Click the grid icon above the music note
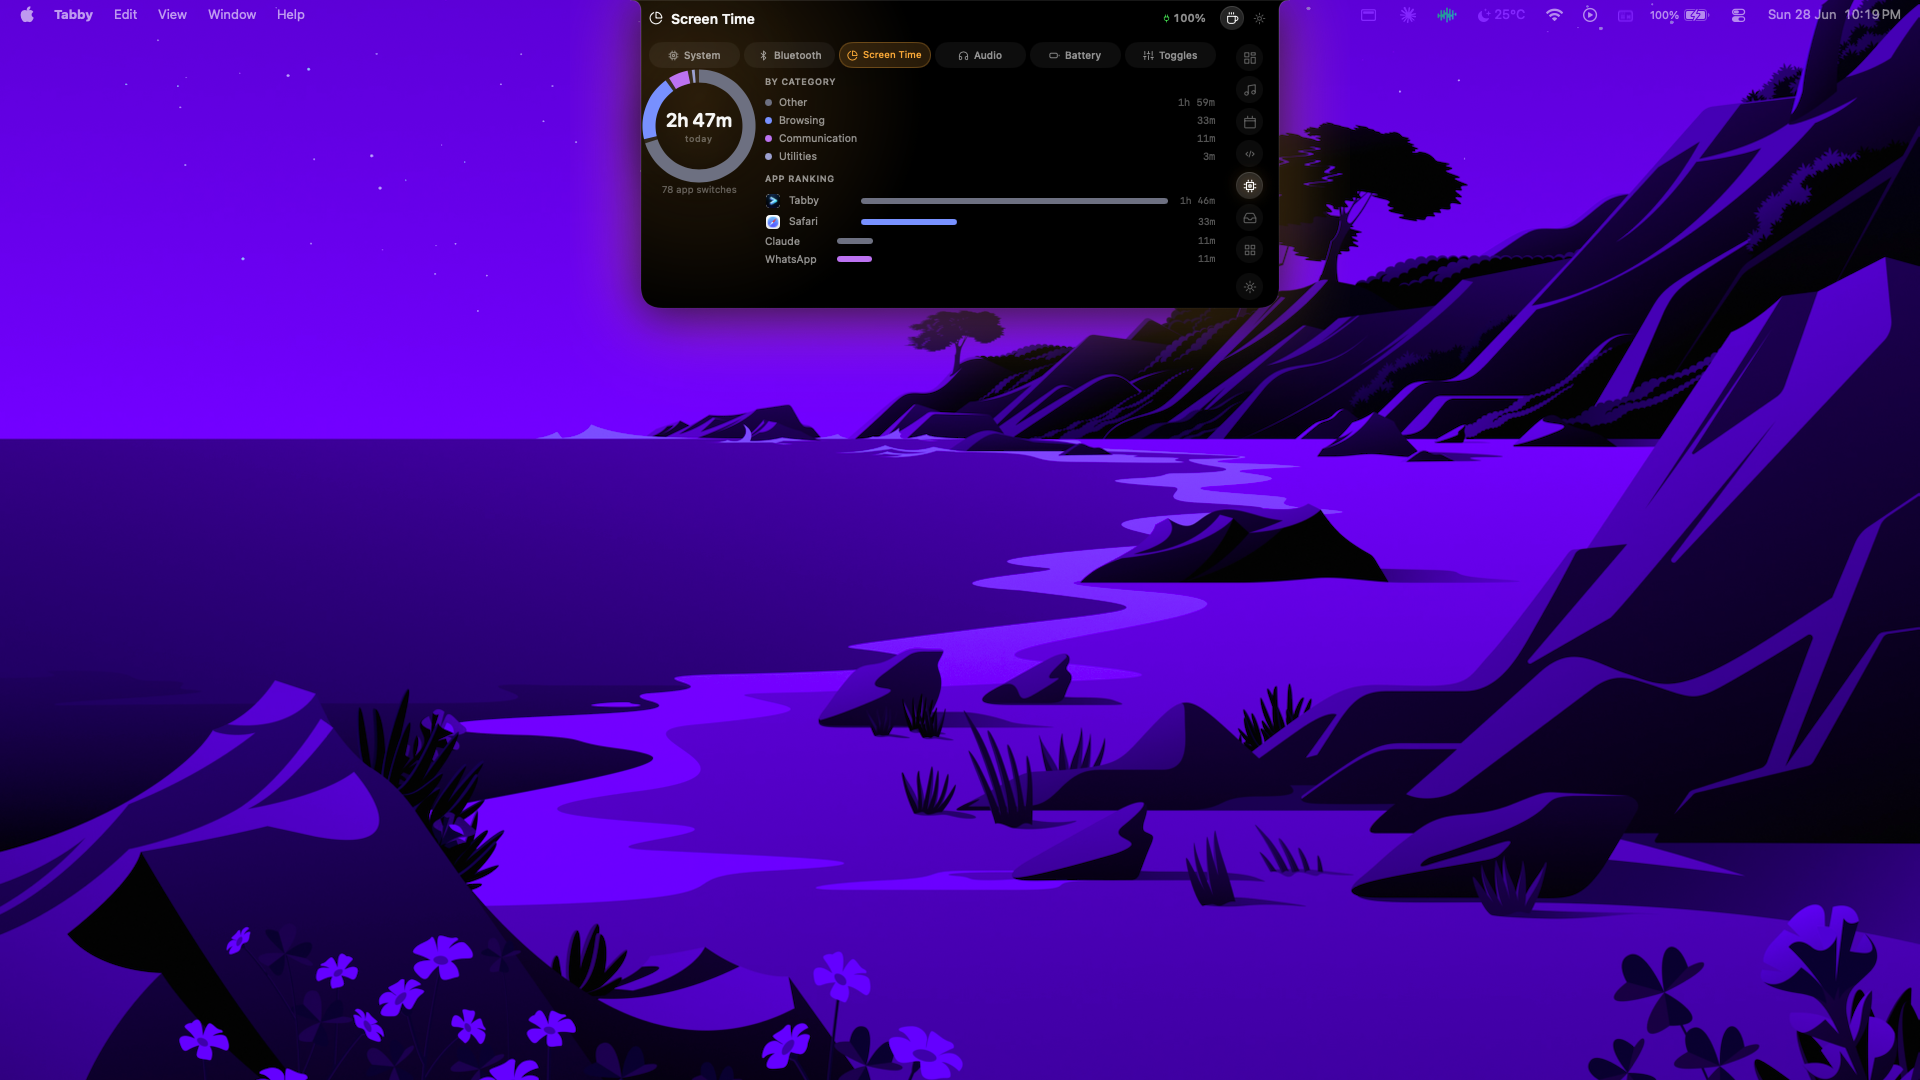Image resolution: width=1920 pixels, height=1080 pixels. pyautogui.click(x=1250, y=58)
